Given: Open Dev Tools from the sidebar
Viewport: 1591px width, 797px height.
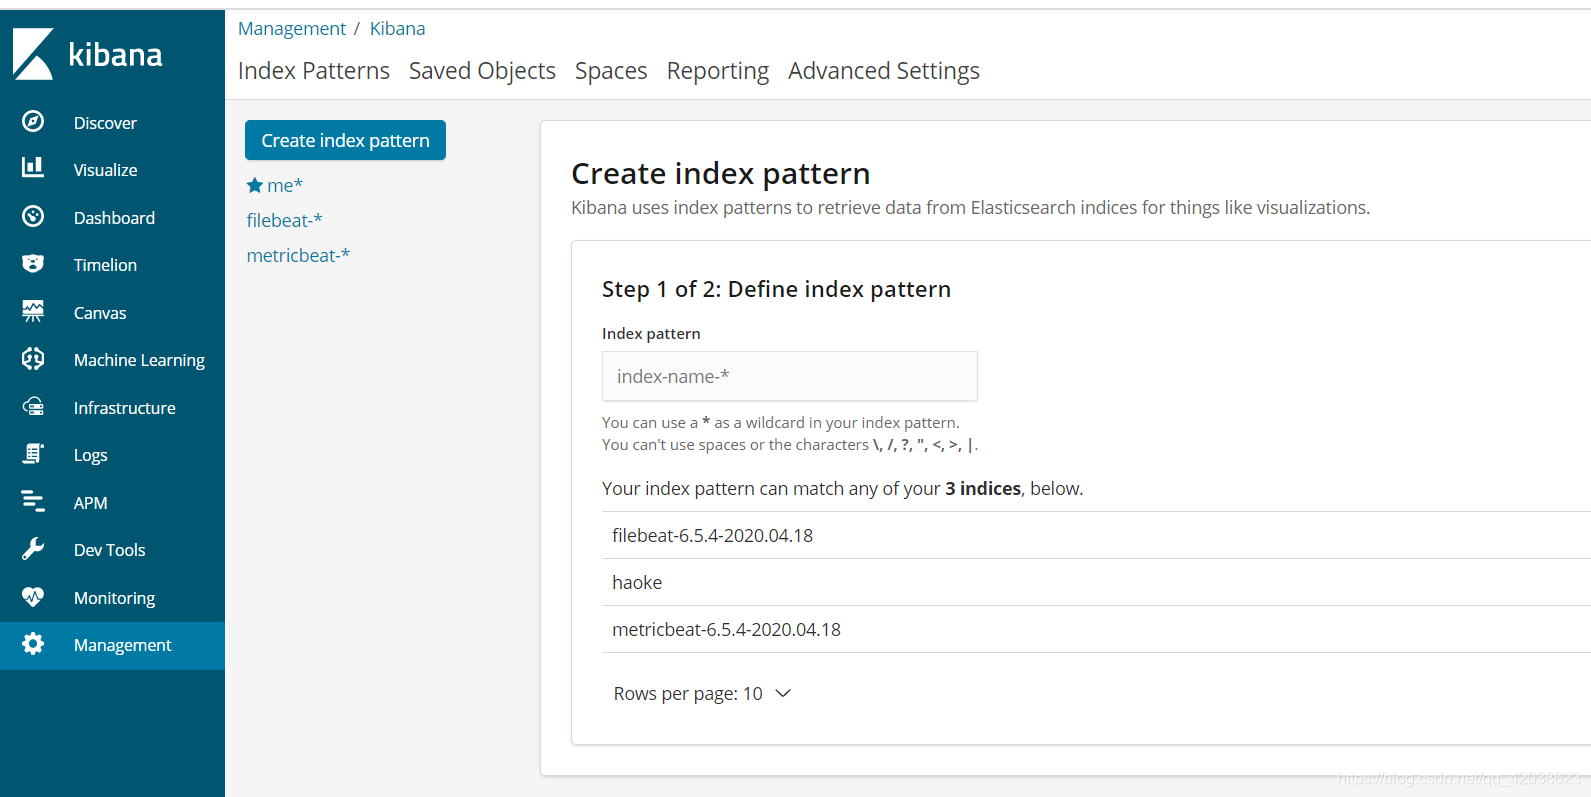Looking at the screenshot, I should pos(109,550).
